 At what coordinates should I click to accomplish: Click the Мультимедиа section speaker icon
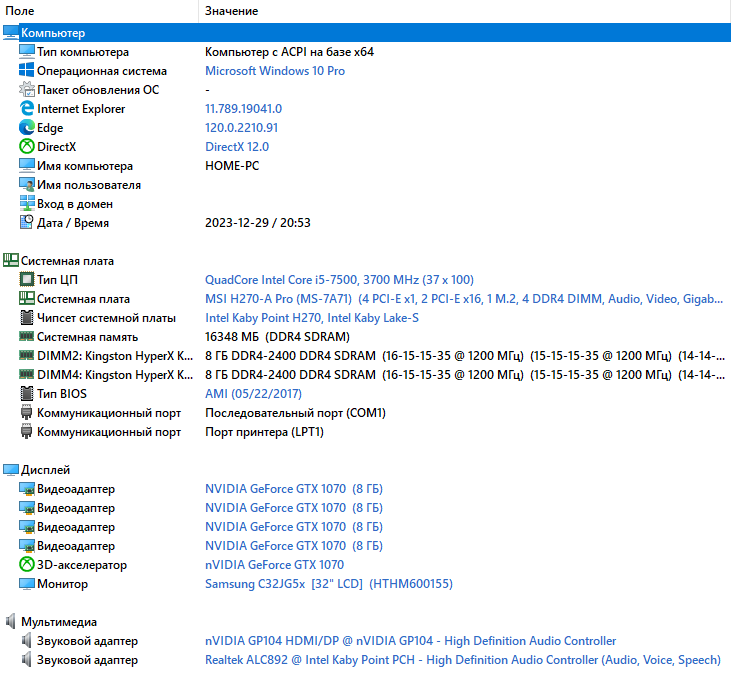(x=10, y=622)
